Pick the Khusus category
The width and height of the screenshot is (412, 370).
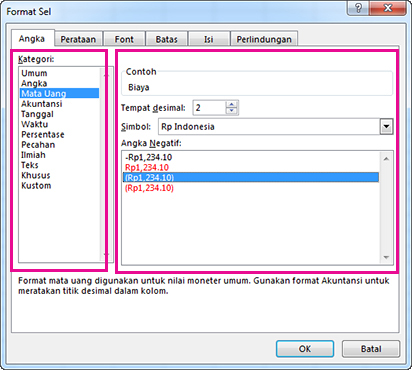click(x=59, y=175)
